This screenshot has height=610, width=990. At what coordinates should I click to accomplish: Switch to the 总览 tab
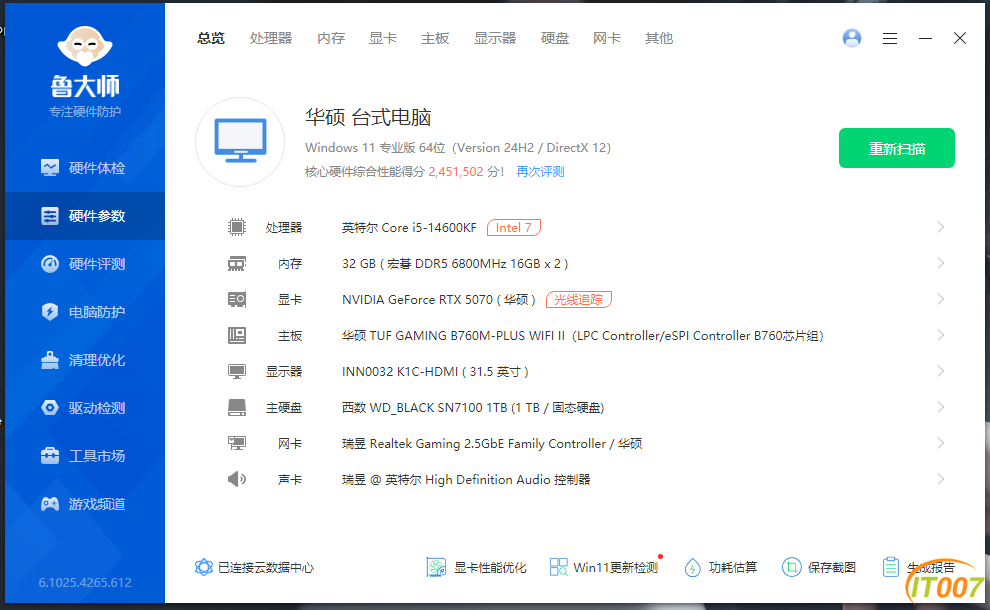point(211,39)
